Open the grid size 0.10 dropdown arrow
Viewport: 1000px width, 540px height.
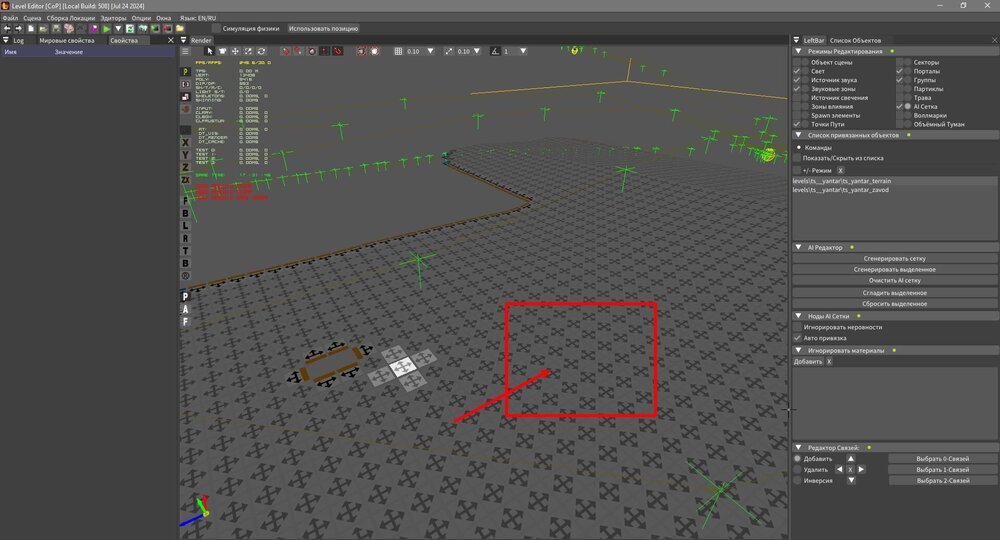(429, 51)
